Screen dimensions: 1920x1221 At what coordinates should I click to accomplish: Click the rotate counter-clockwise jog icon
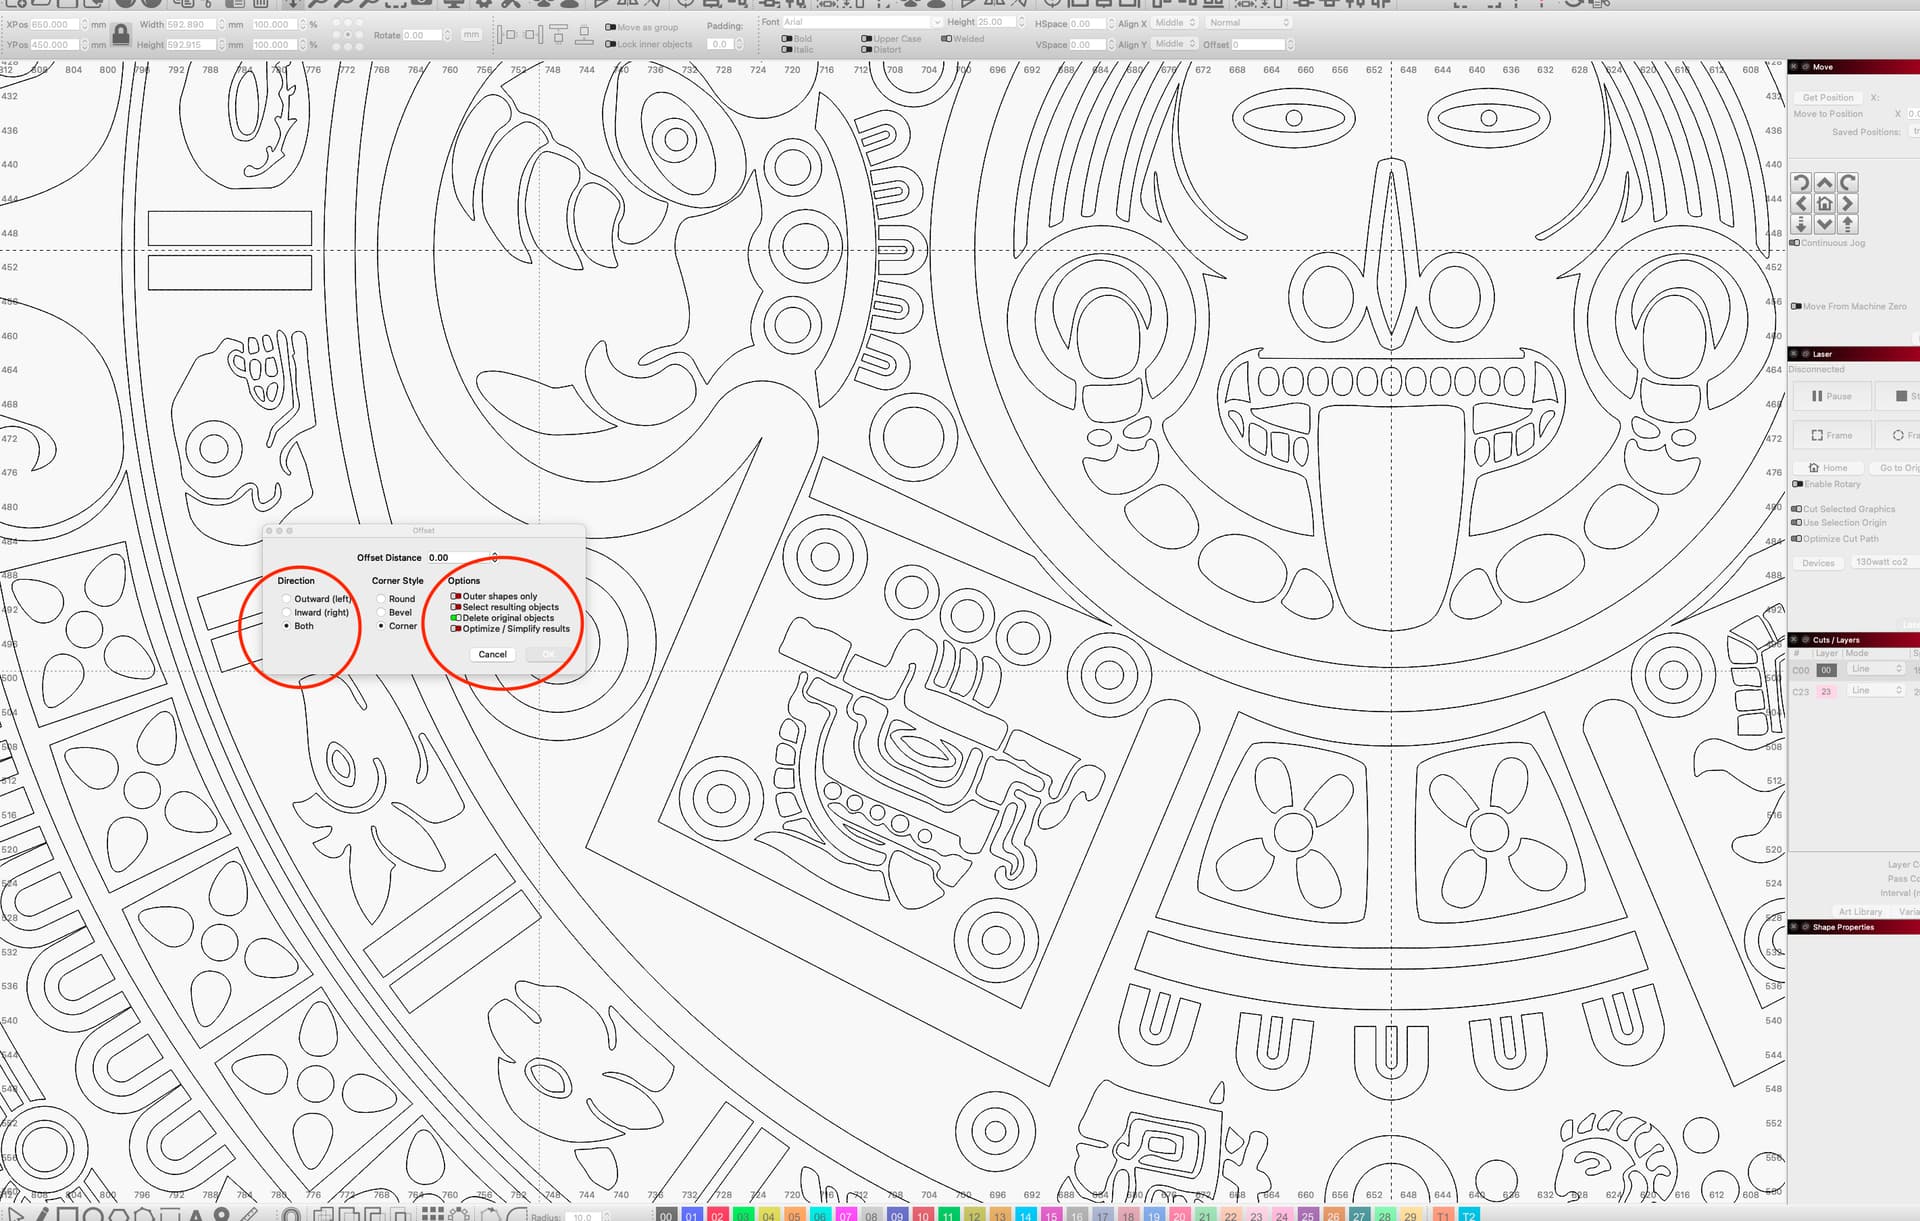(x=1801, y=183)
